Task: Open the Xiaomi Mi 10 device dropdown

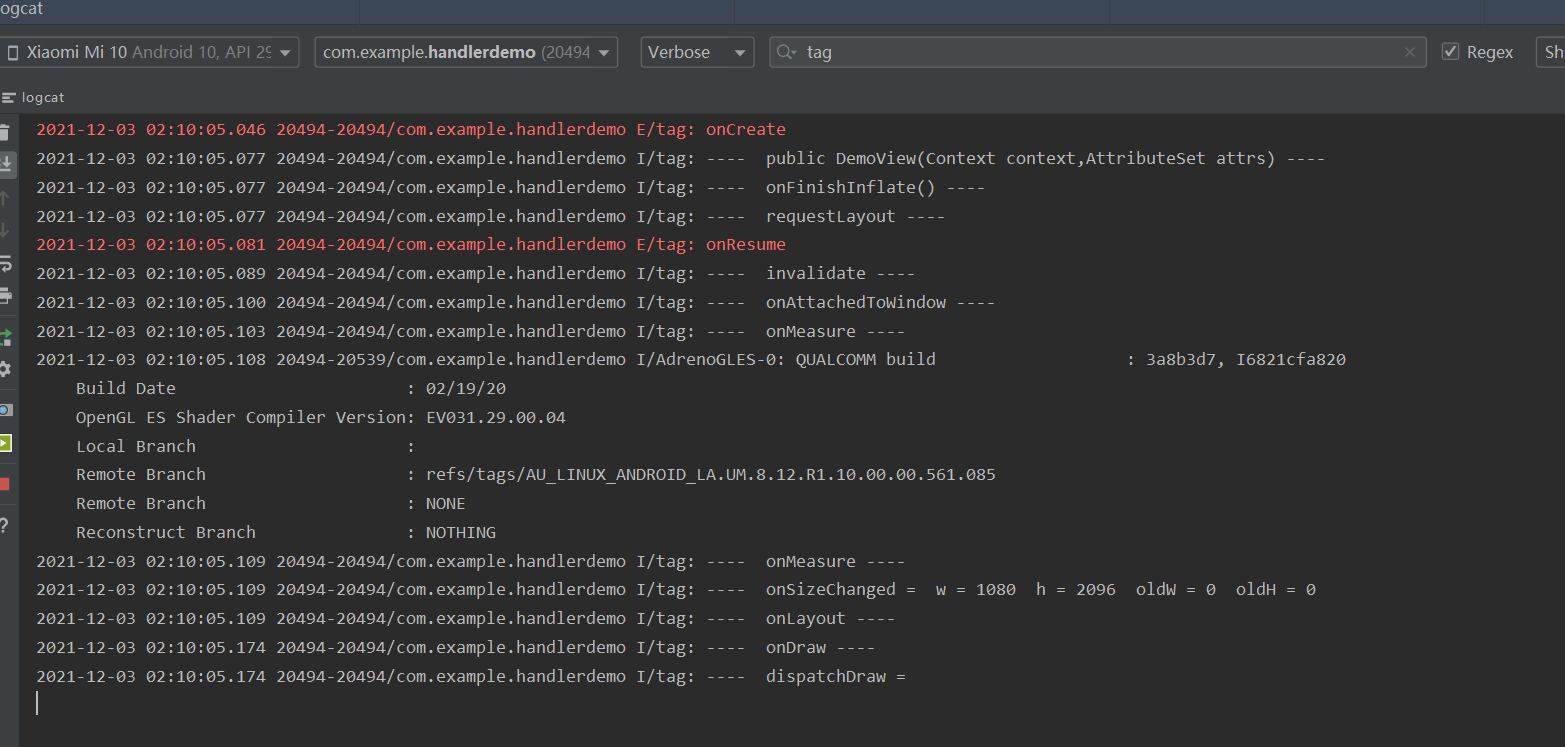Action: pos(149,52)
